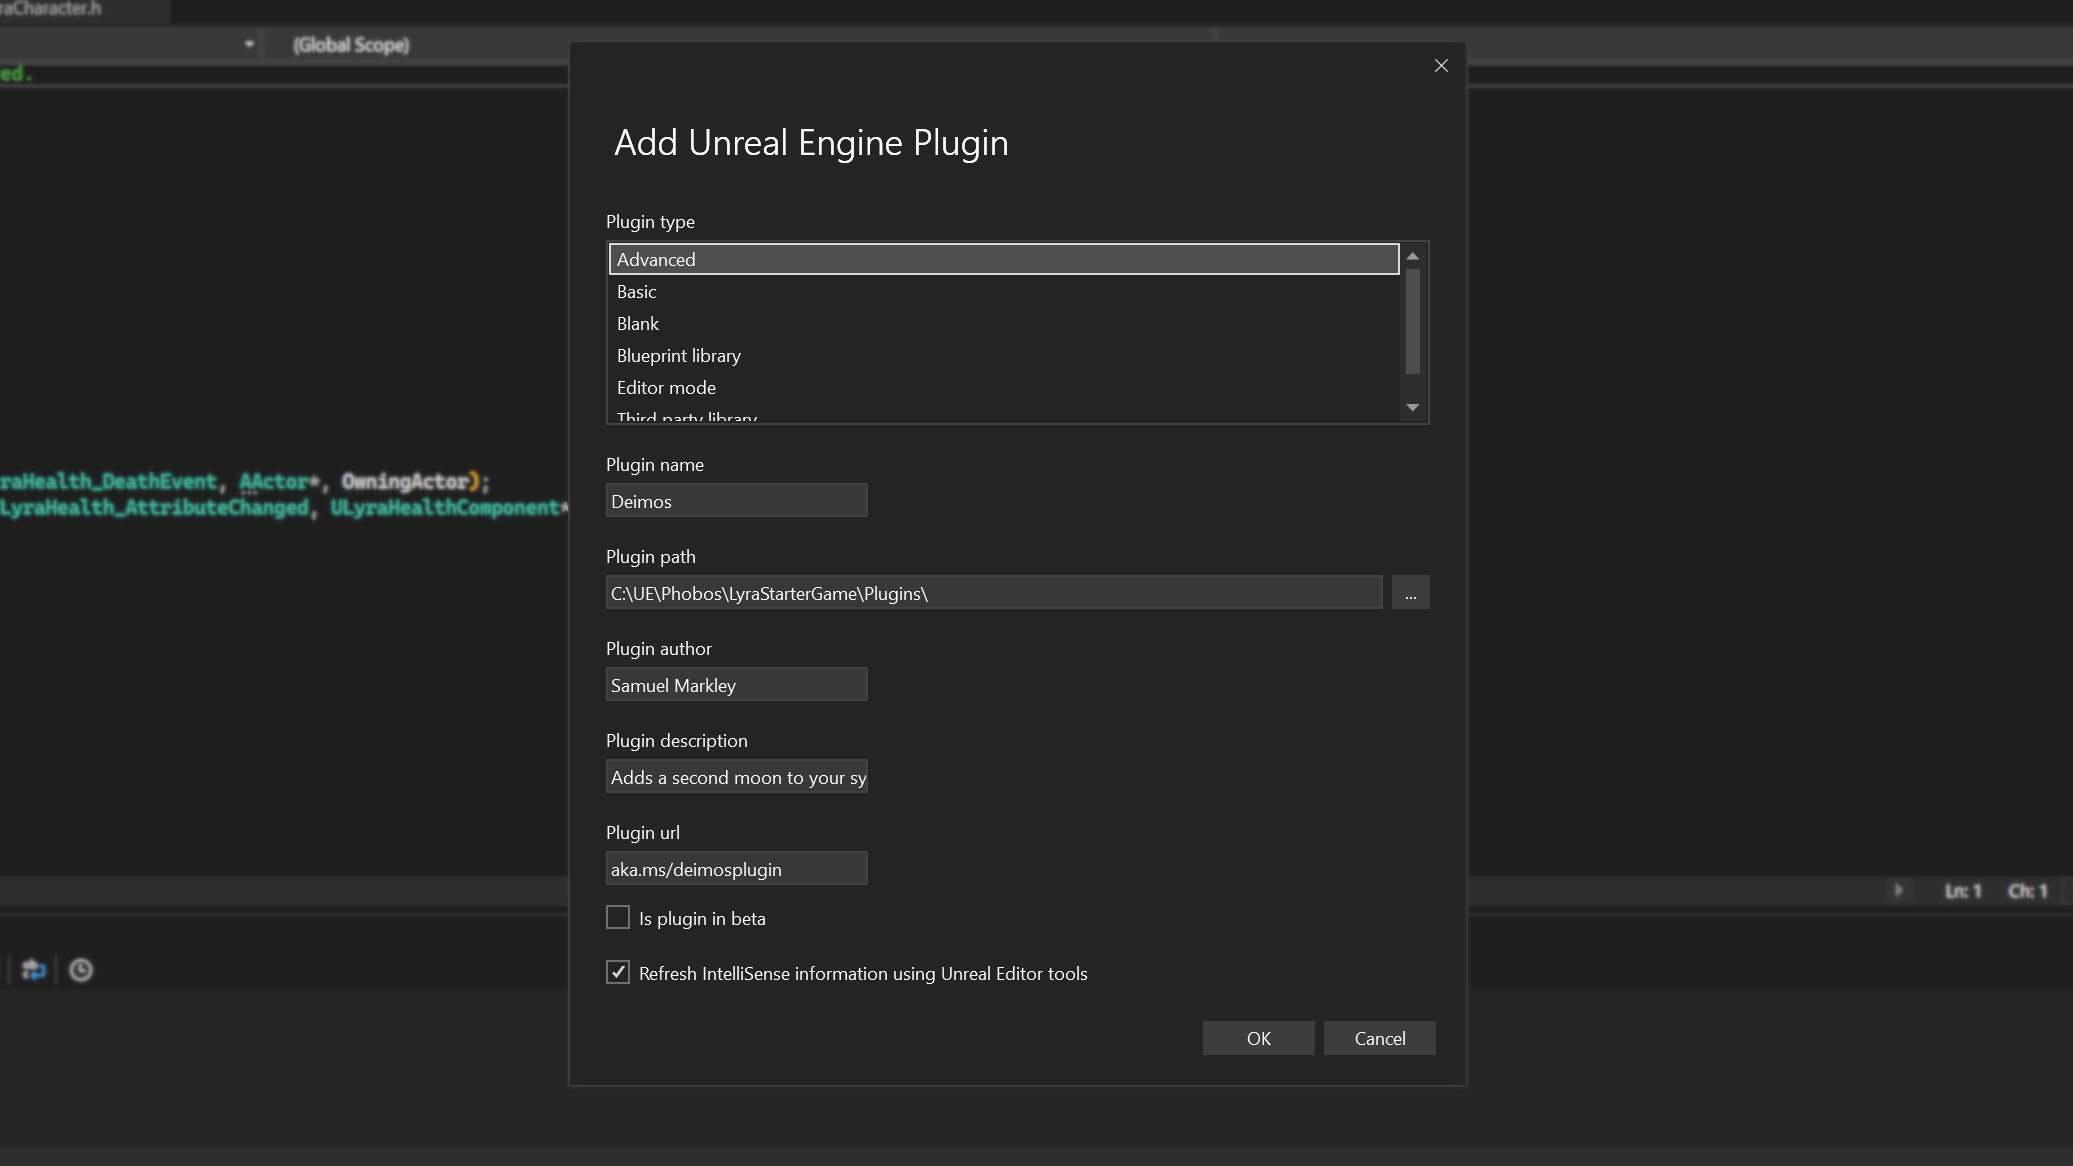
Task: Click the Plugin URL input field
Action: click(x=736, y=868)
